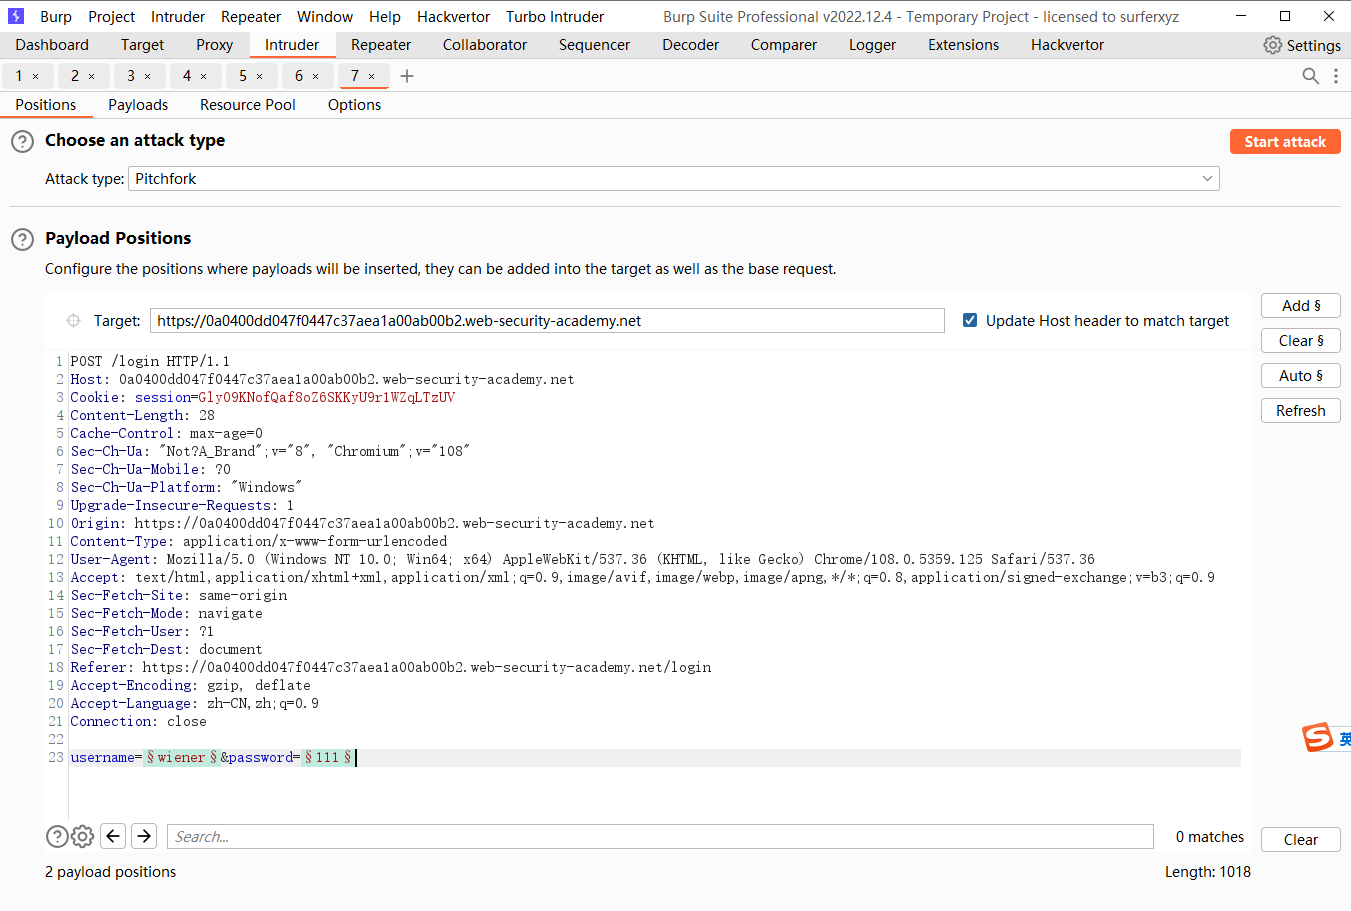Viewport: 1351px width, 911px height.
Task: Switch to the main Repeater tab
Action: pos(381,45)
